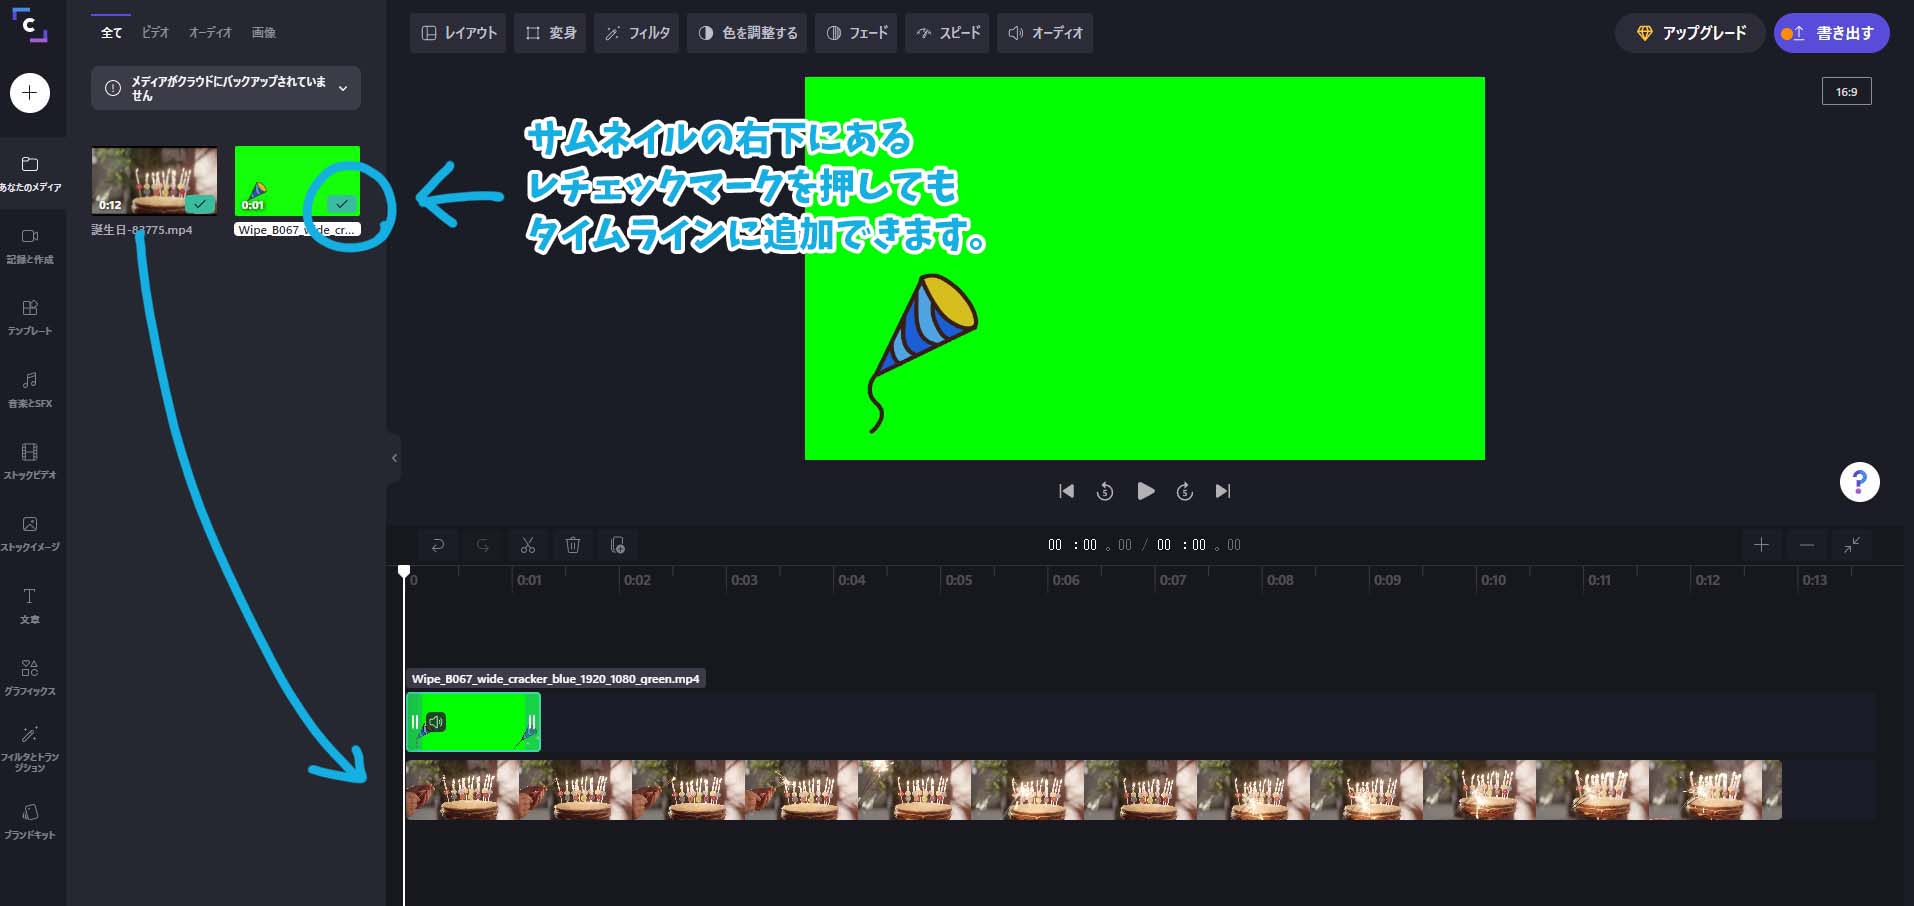Image resolution: width=1914 pixels, height=906 pixels.
Task: Switch to the オーディオ media tab
Action: click(210, 33)
